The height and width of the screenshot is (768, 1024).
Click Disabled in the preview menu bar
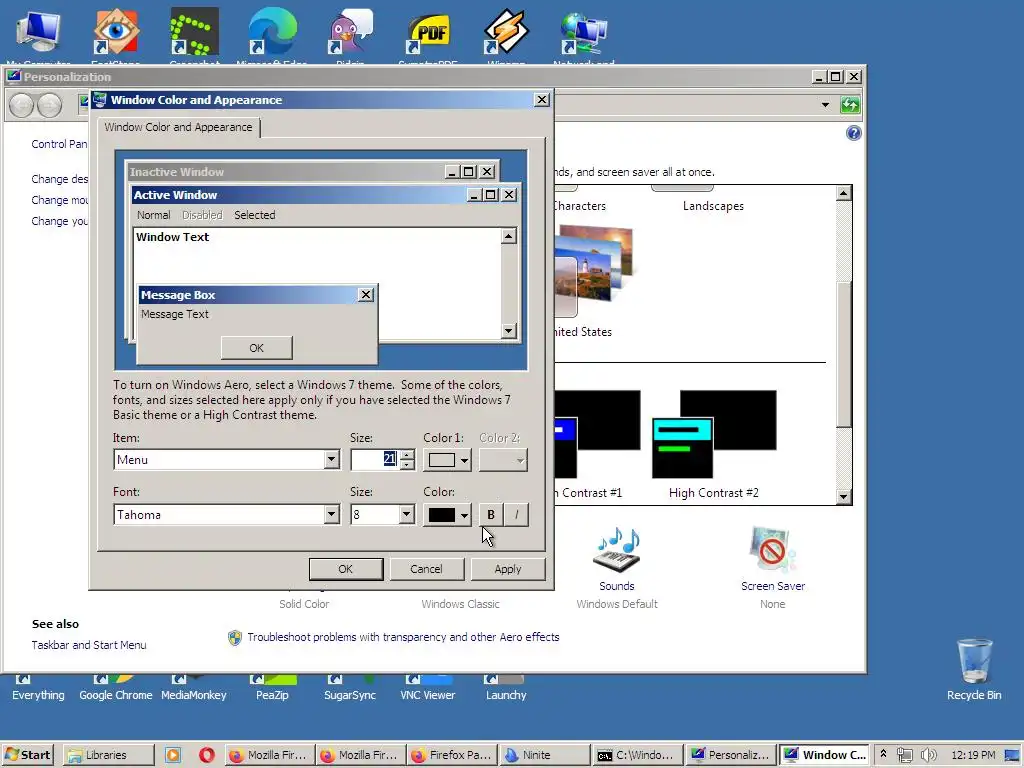(202, 215)
